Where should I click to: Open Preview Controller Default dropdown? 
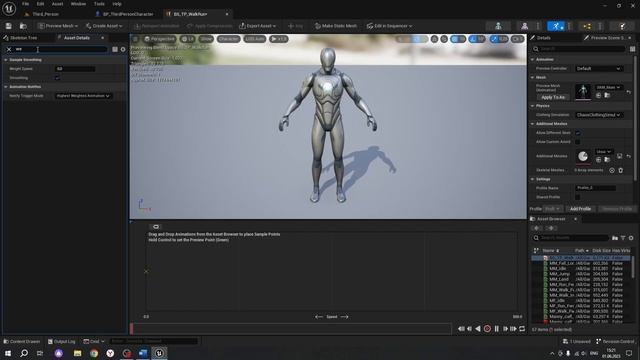point(599,69)
